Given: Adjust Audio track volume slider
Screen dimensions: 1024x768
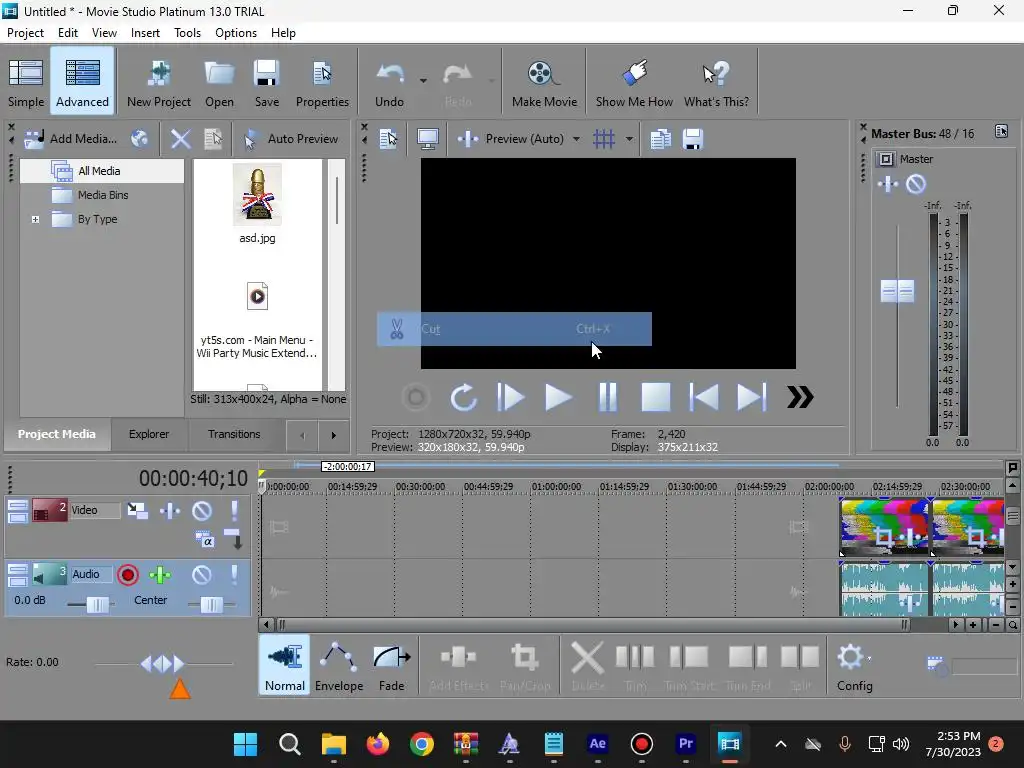Looking at the screenshot, I should click(97, 605).
